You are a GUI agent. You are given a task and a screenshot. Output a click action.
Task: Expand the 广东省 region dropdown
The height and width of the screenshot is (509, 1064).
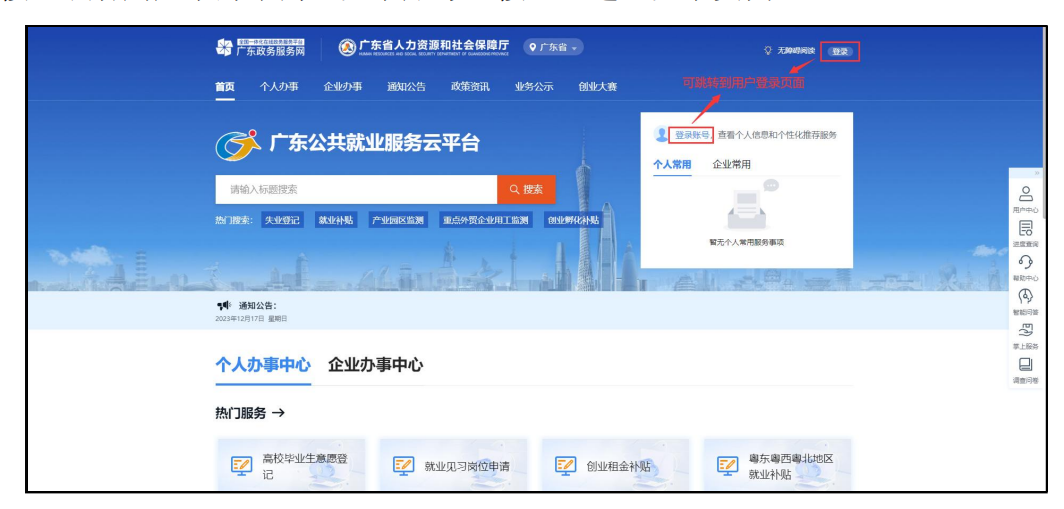555,48
